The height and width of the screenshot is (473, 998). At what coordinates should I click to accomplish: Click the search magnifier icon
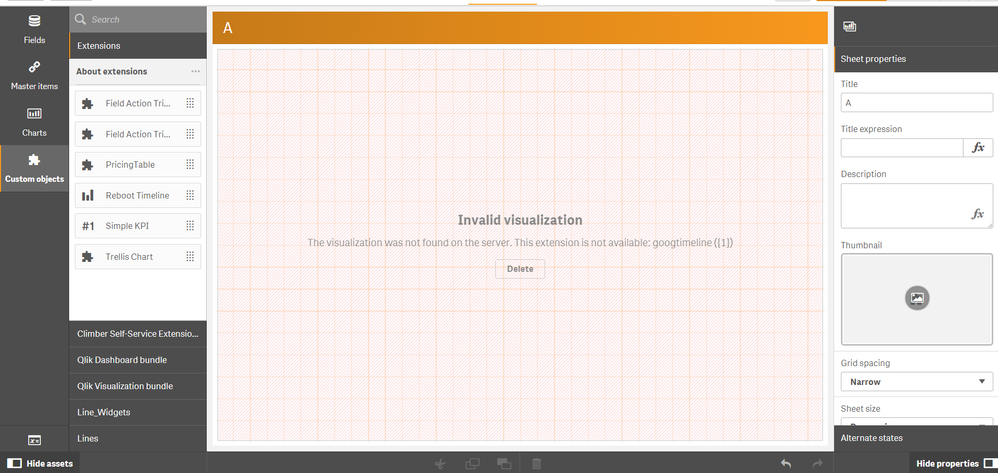tap(80, 19)
